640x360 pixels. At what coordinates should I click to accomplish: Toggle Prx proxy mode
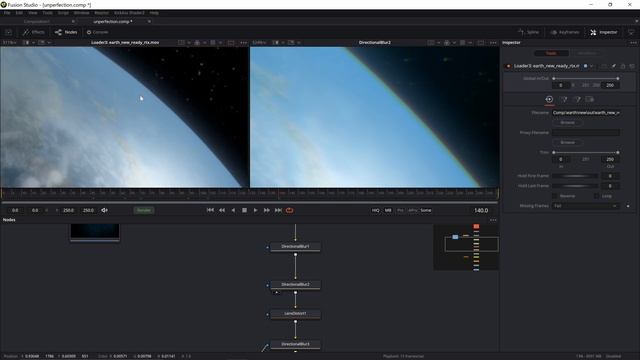coord(400,210)
